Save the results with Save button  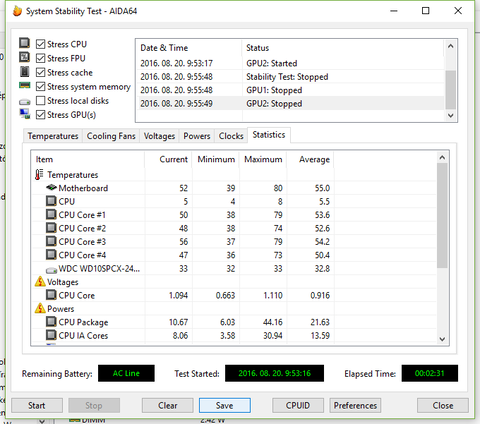(225, 405)
